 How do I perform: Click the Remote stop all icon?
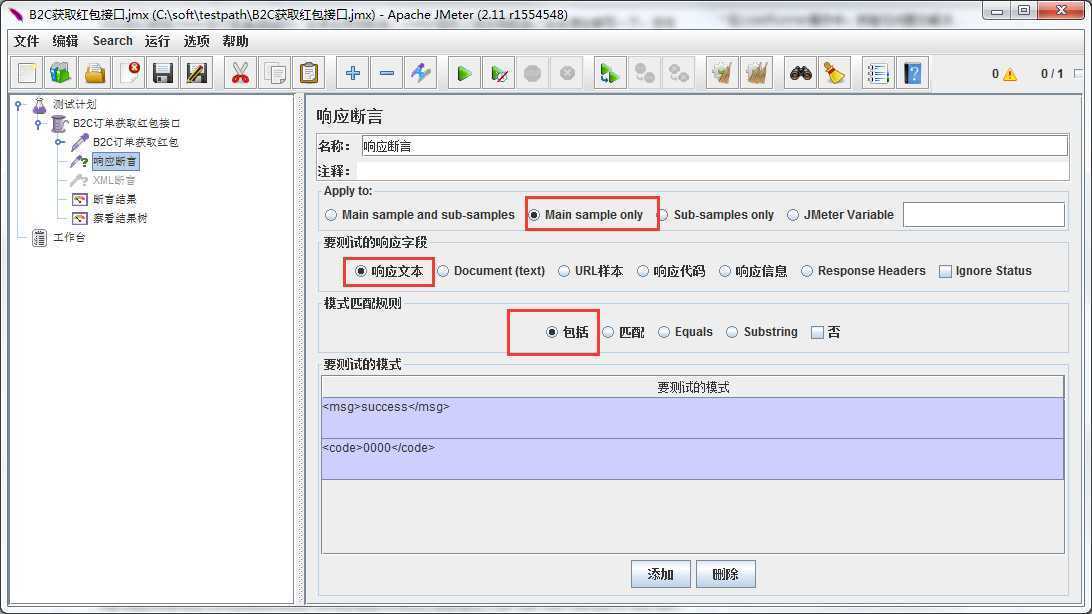(x=644, y=72)
